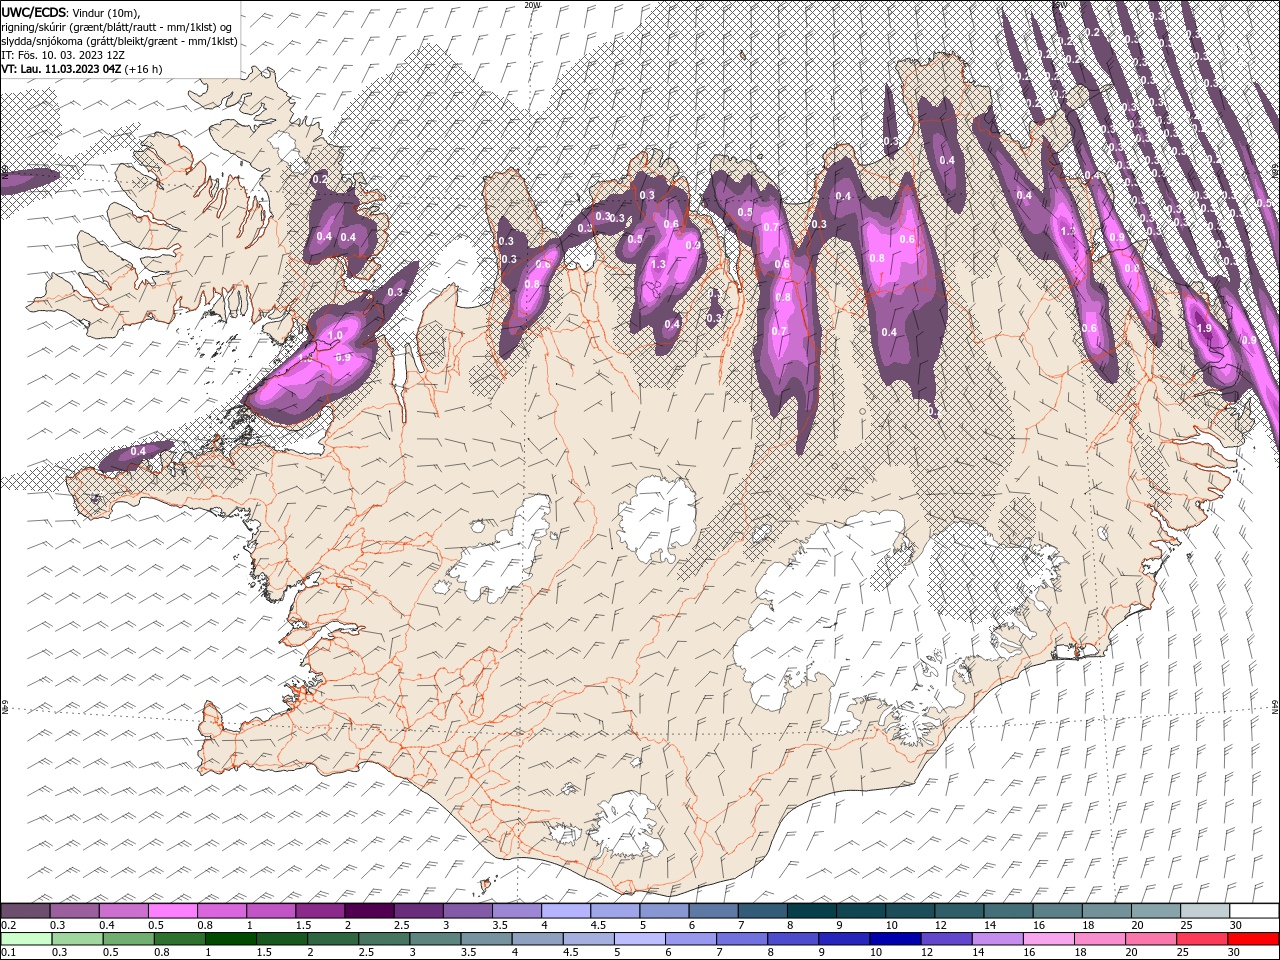Image resolution: width=1280 pixels, height=960 pixels.
Task: Click the '3.5' label under the lower scale
Action: click(x=469, y=953)
